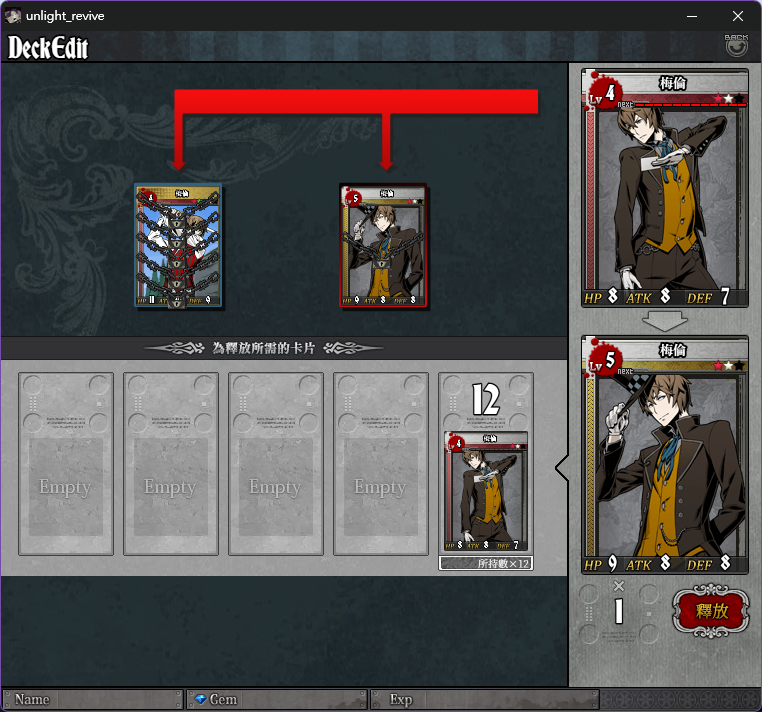Click the BACK arrow icon

736,46
